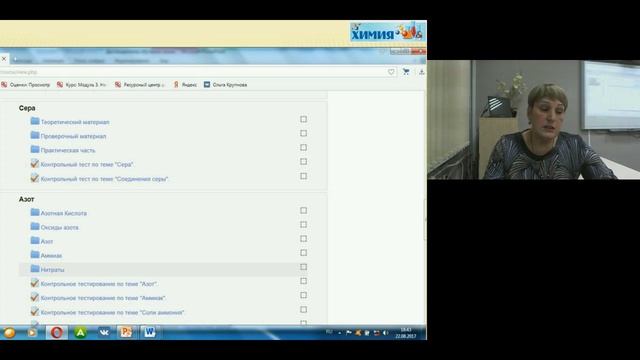Click the Химия logo banner

(387, 32)
